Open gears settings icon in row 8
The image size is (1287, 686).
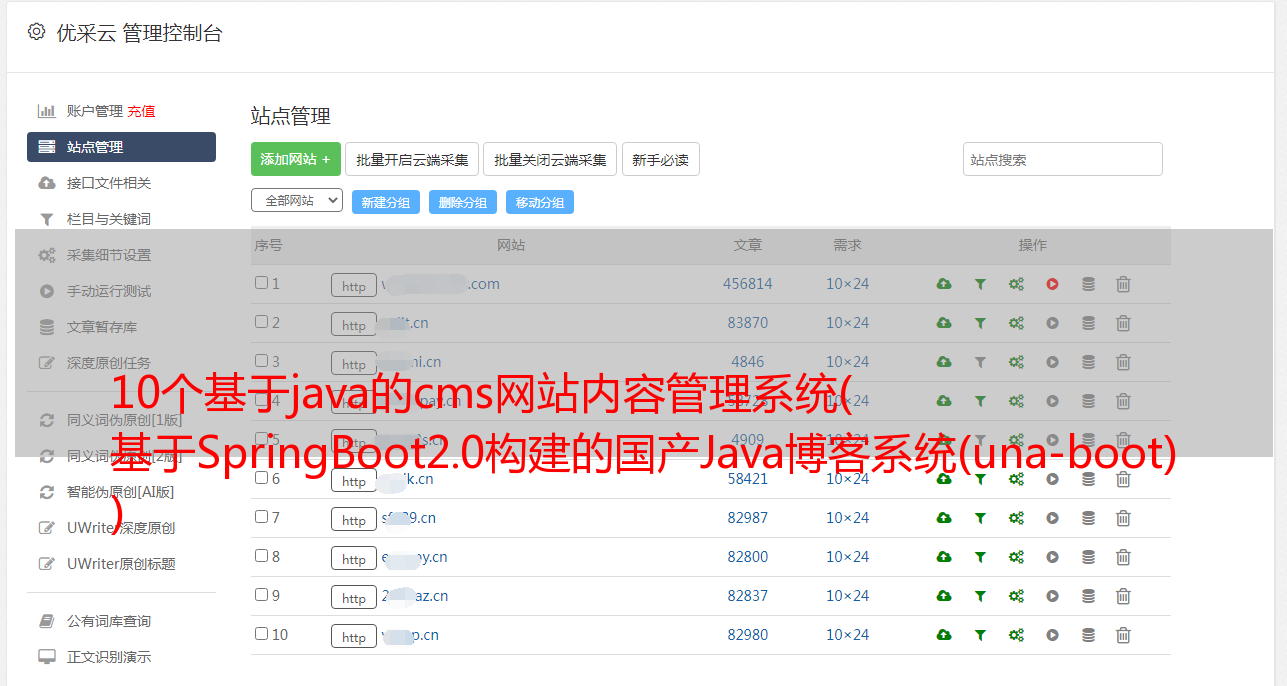1016,557
